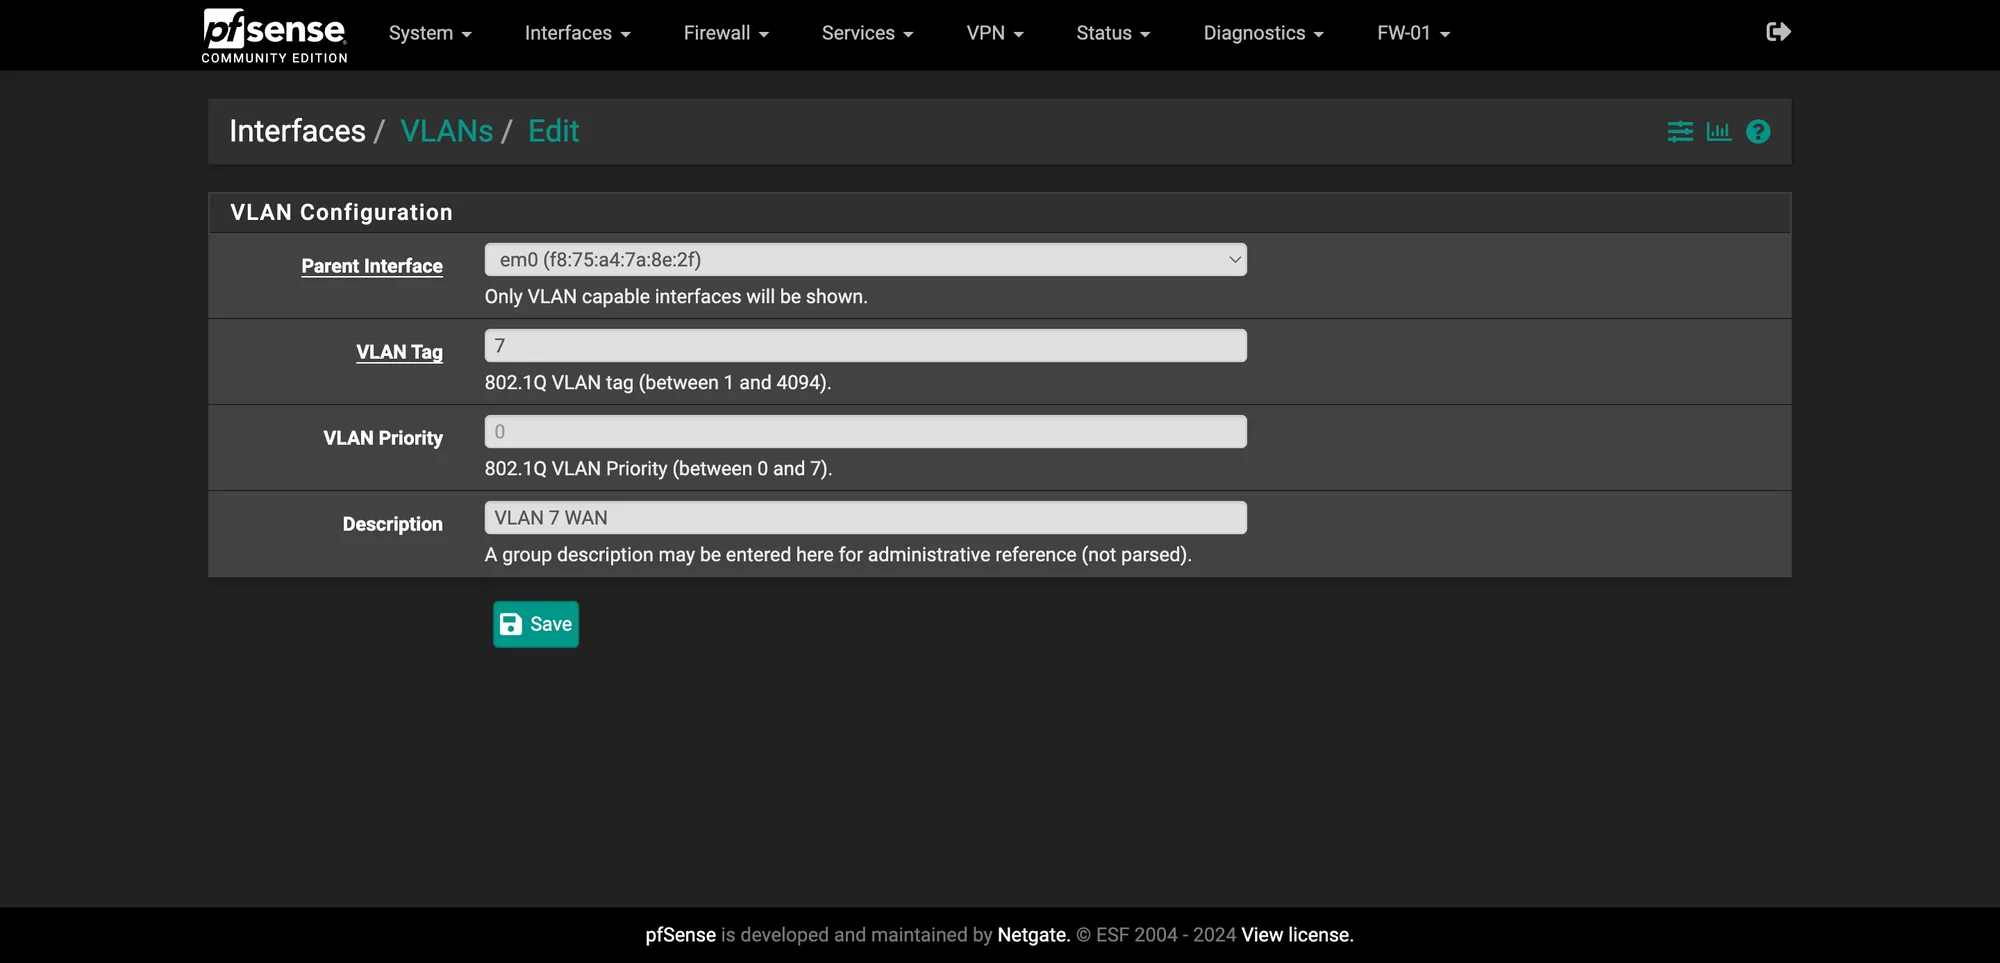Screen dimensions: 2000x963
Task: Open the pfSense footer link
Action: [681, 935]
